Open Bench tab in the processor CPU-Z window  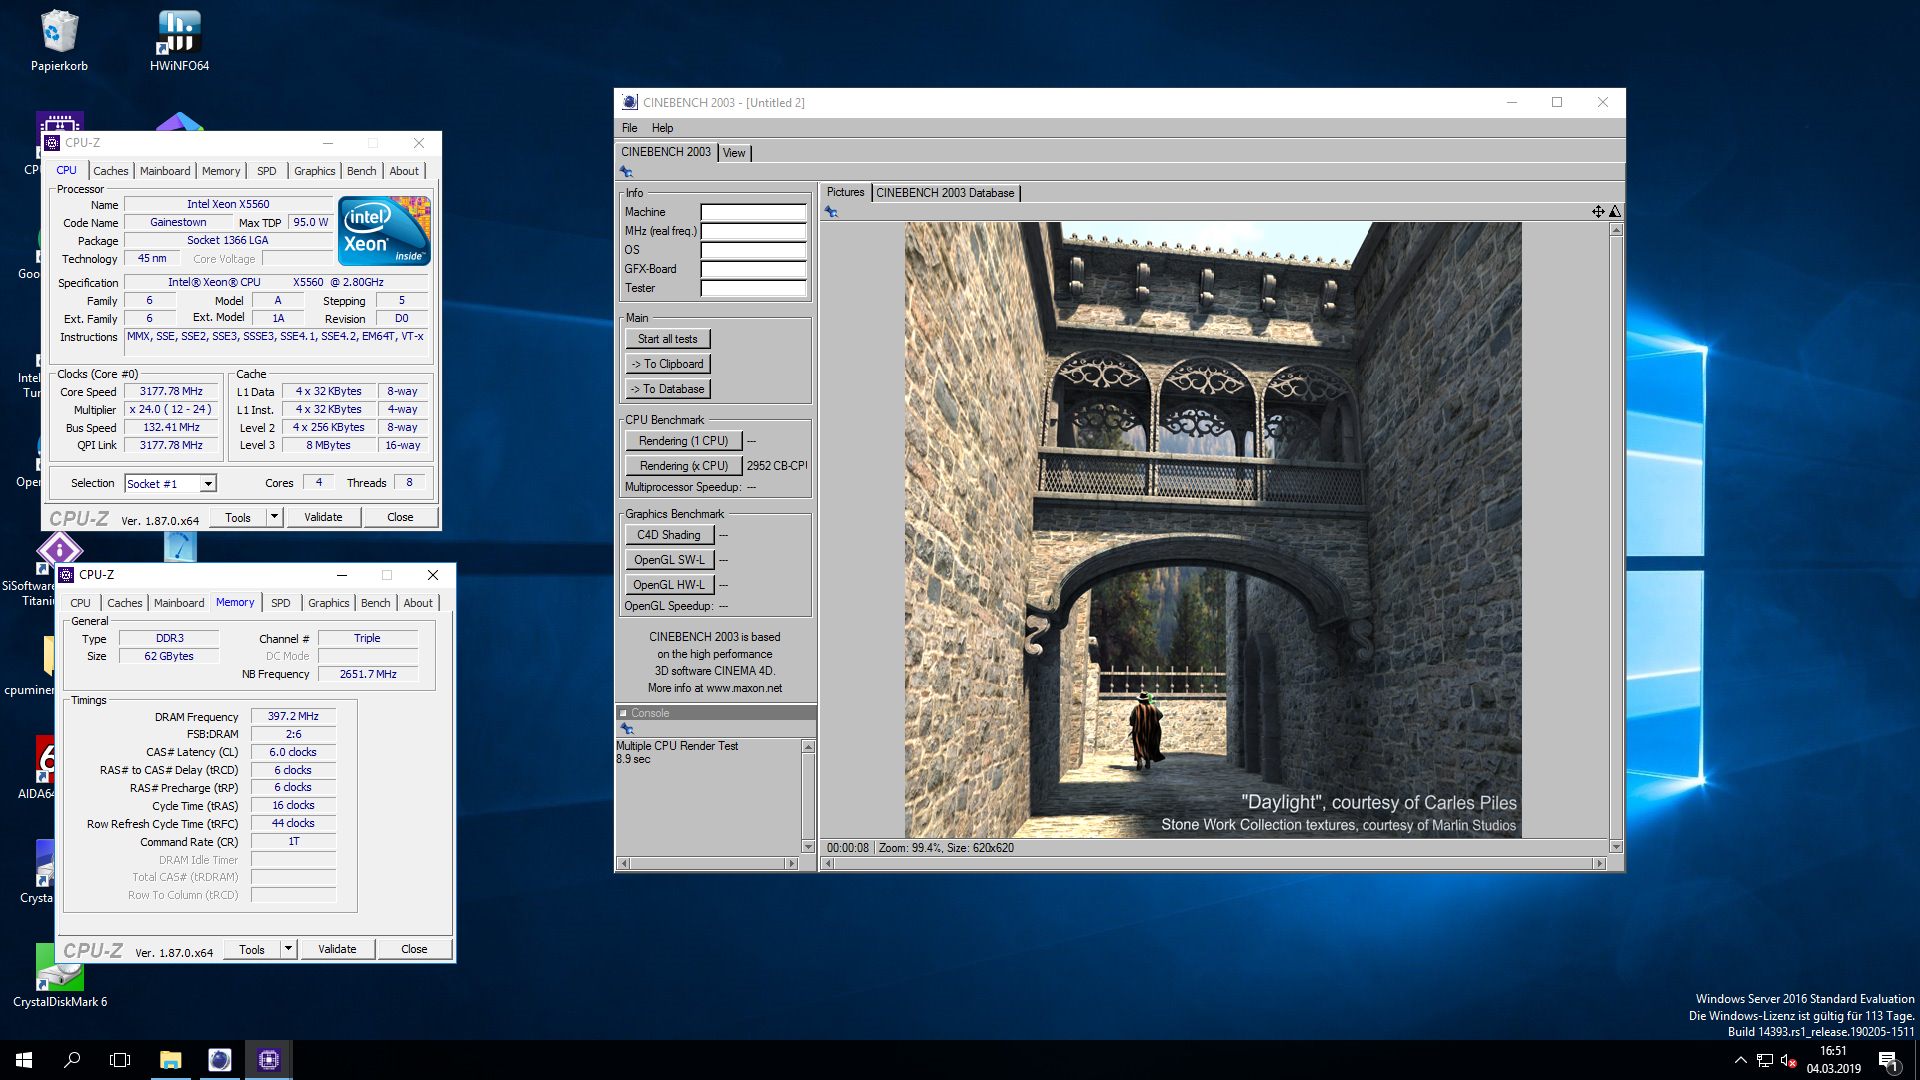(362, 171)
